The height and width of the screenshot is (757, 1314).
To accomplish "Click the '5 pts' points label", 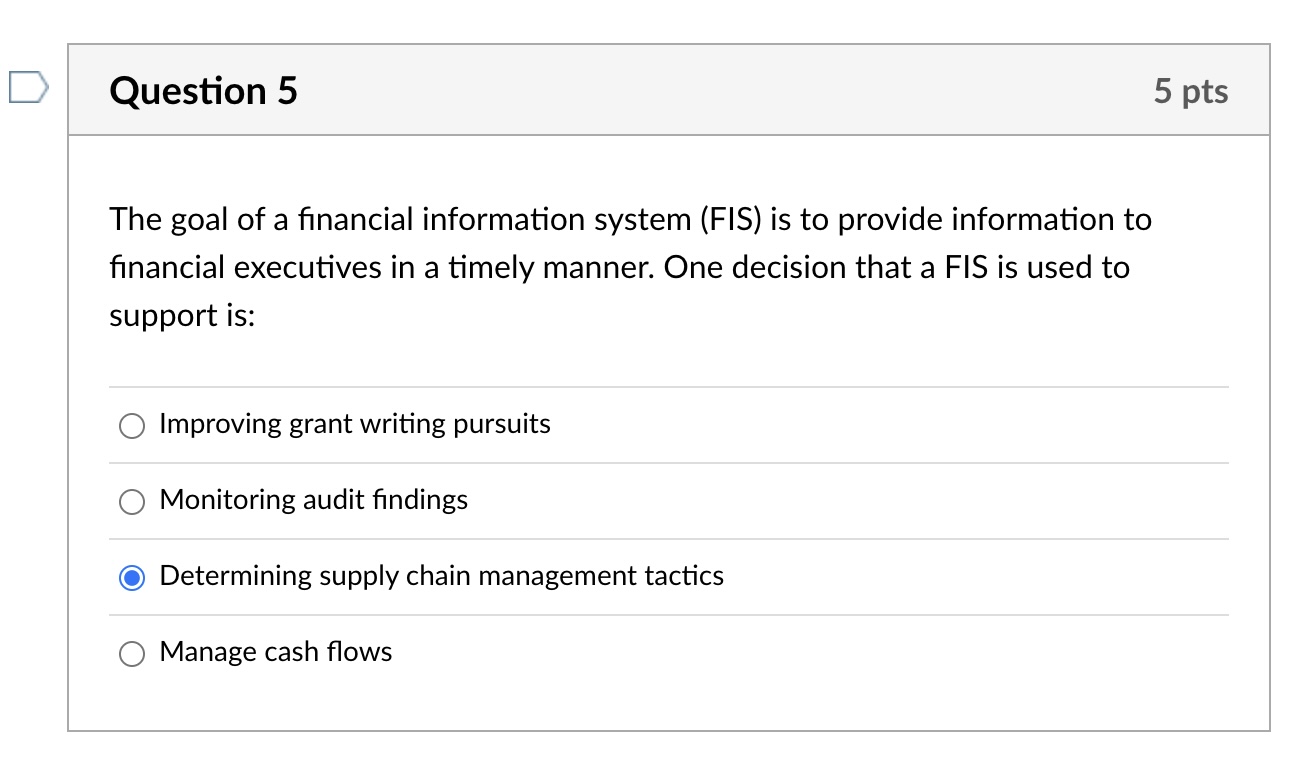I will point(1190,91).
